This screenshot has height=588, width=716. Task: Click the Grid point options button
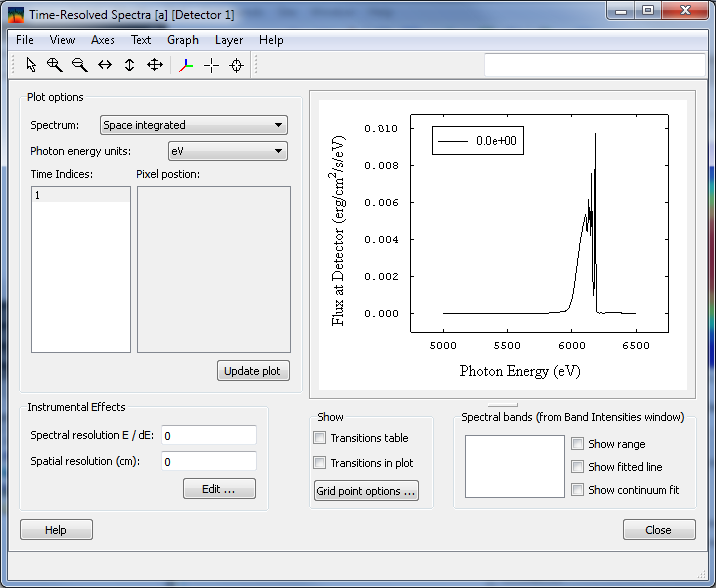click(x=367, y=491)
